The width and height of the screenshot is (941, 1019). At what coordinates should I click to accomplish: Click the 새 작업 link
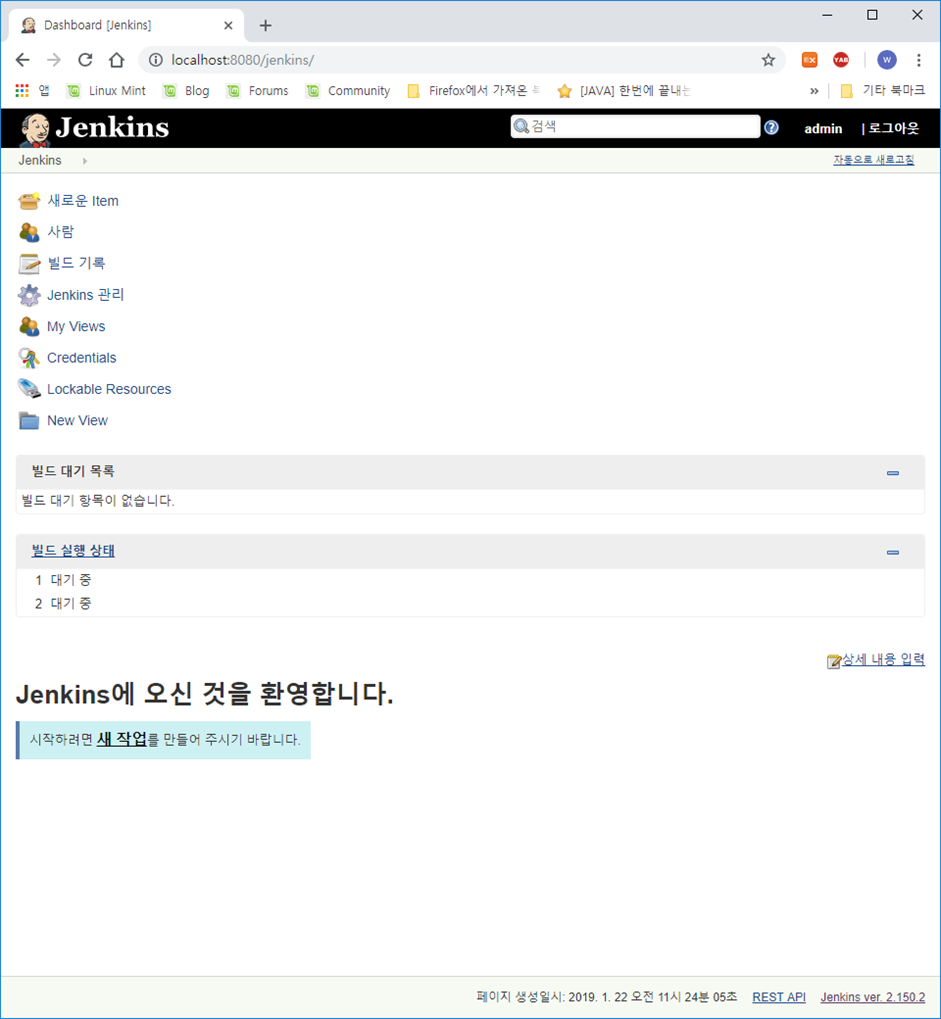click(x=122, y=740)
